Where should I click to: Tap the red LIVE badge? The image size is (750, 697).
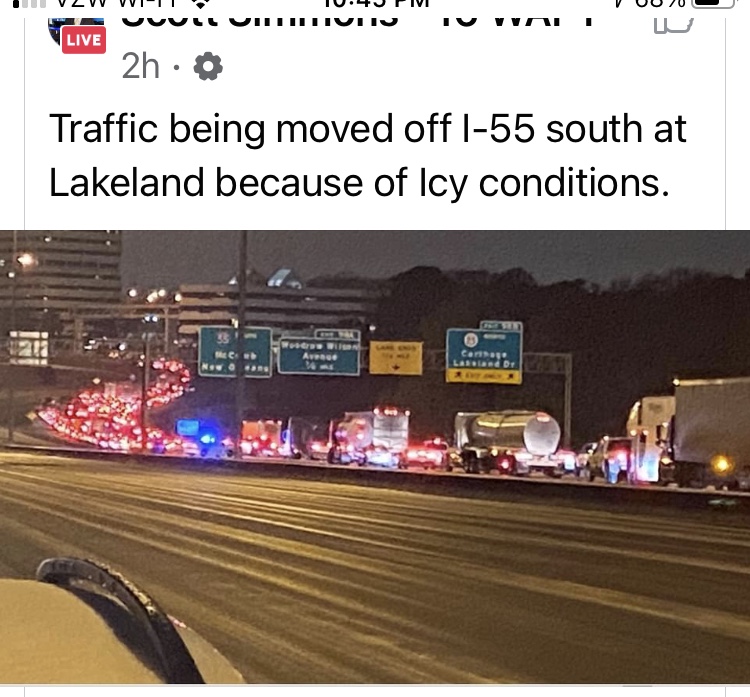click(84, 40)
